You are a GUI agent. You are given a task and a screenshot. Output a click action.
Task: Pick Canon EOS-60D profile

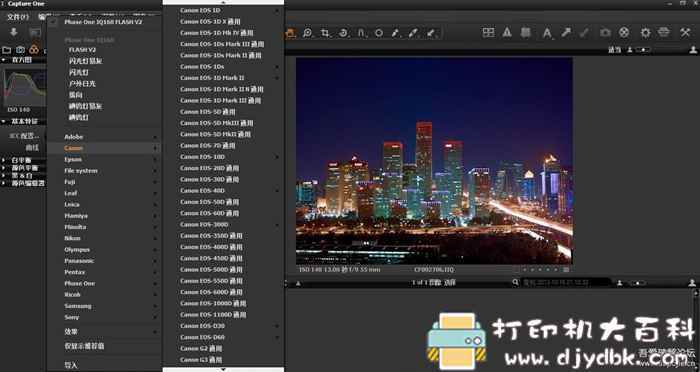coord(209,213)
